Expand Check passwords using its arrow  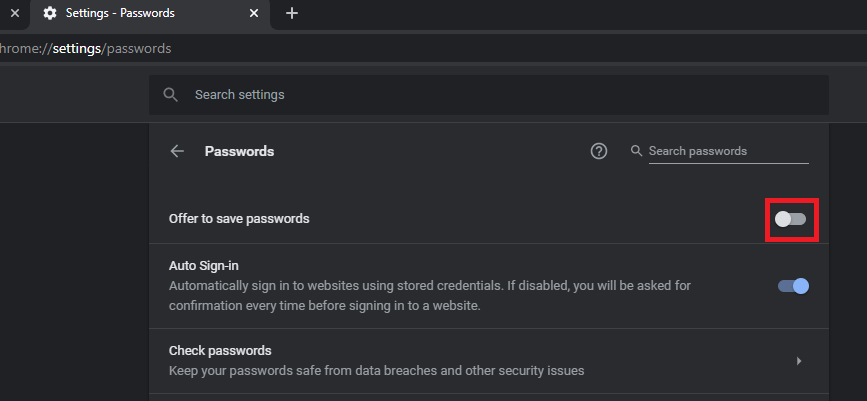798,360
